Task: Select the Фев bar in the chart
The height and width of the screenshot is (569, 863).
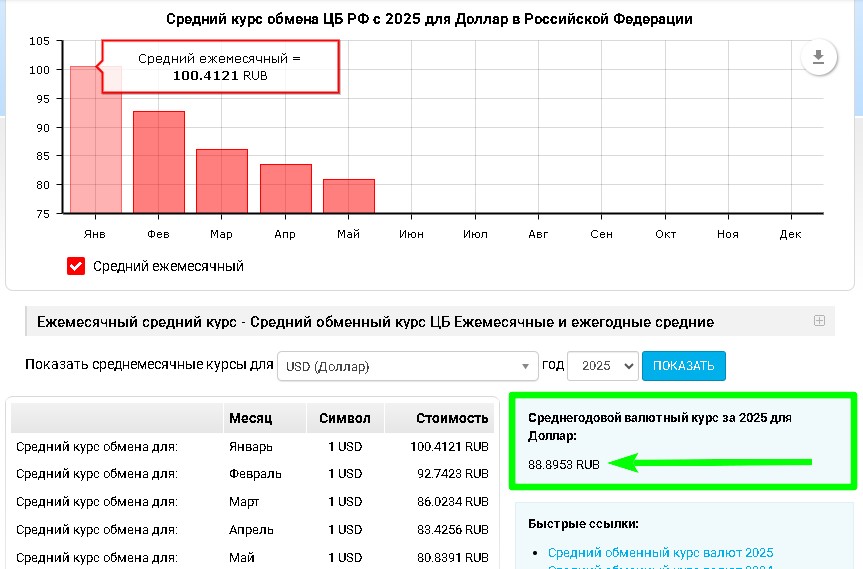Action: pyautogui.click(x=158, y=162)
